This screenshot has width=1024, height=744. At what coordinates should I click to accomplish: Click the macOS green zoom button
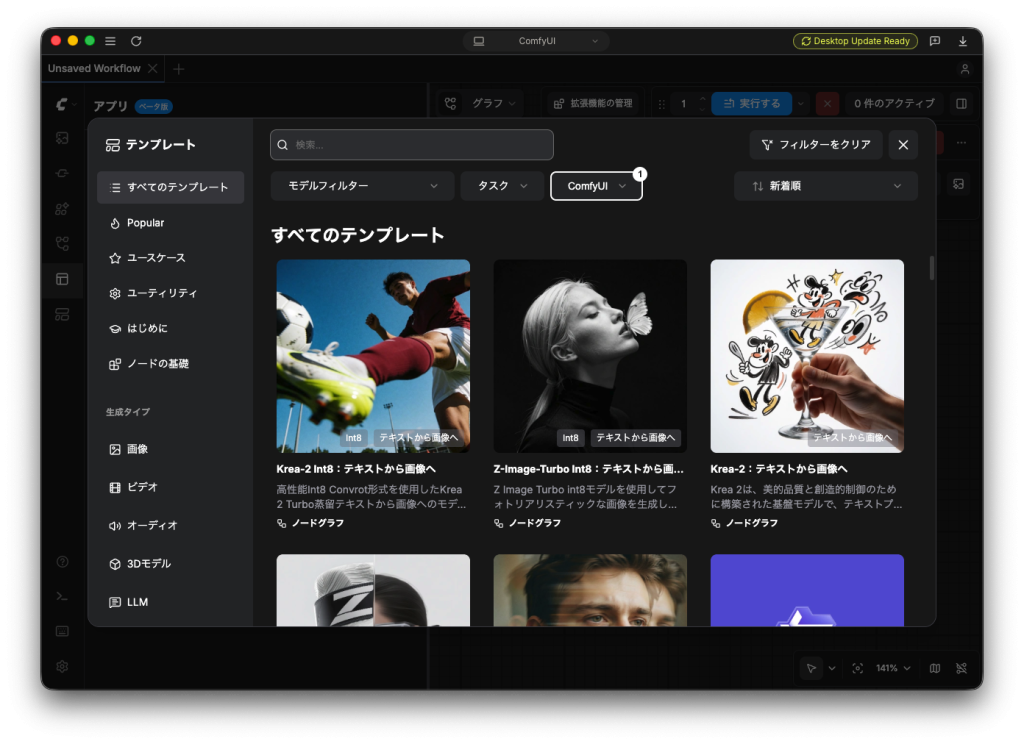point(89,40)
